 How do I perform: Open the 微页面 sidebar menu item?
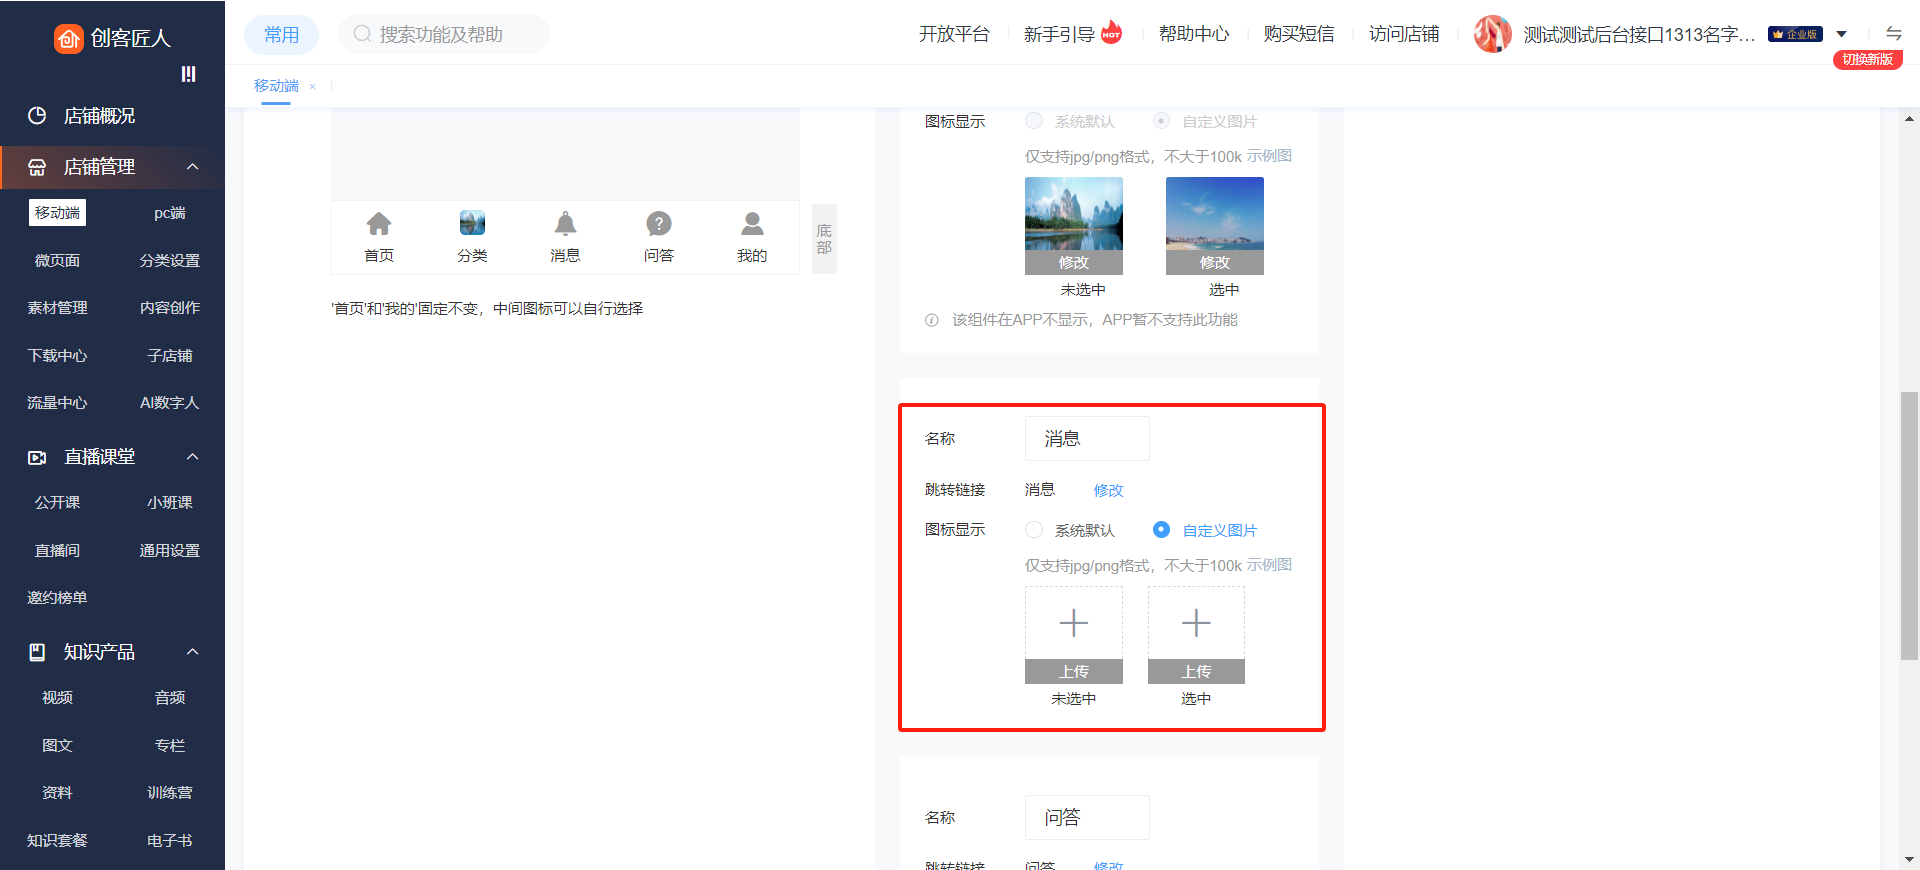pyautogui.click(x=57, y=261)
